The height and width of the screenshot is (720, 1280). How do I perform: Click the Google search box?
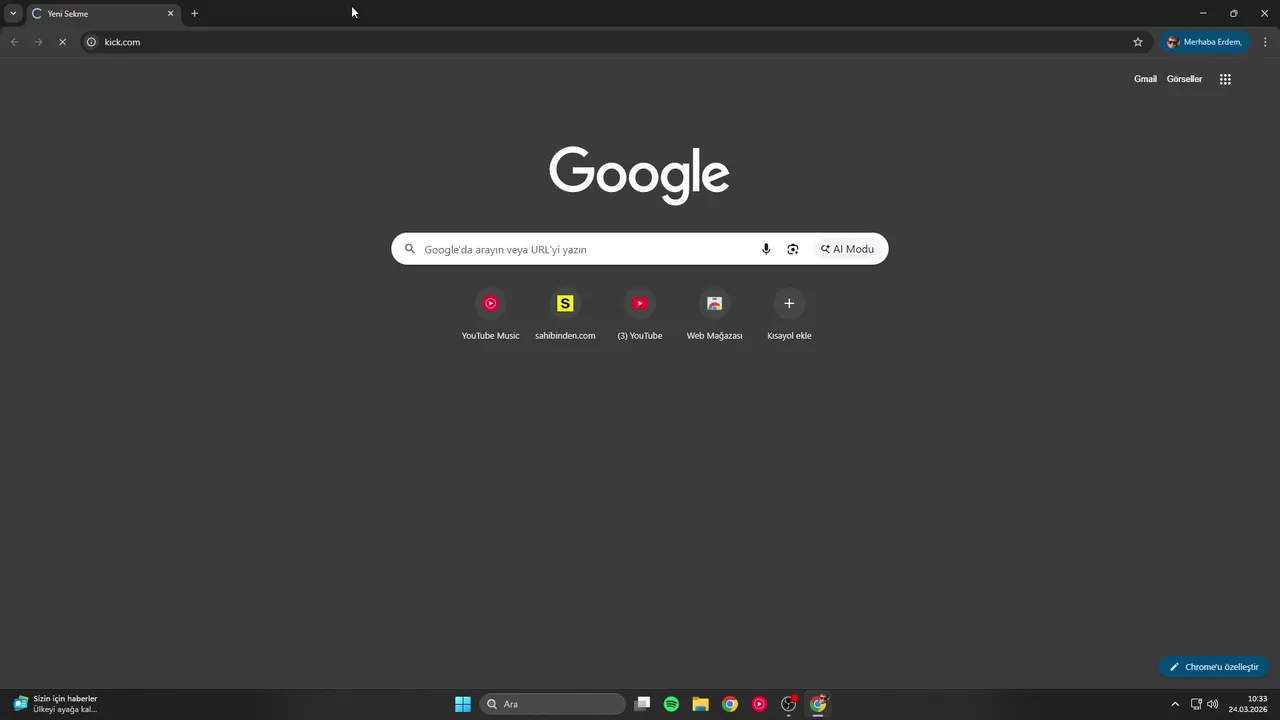(639, 249)
